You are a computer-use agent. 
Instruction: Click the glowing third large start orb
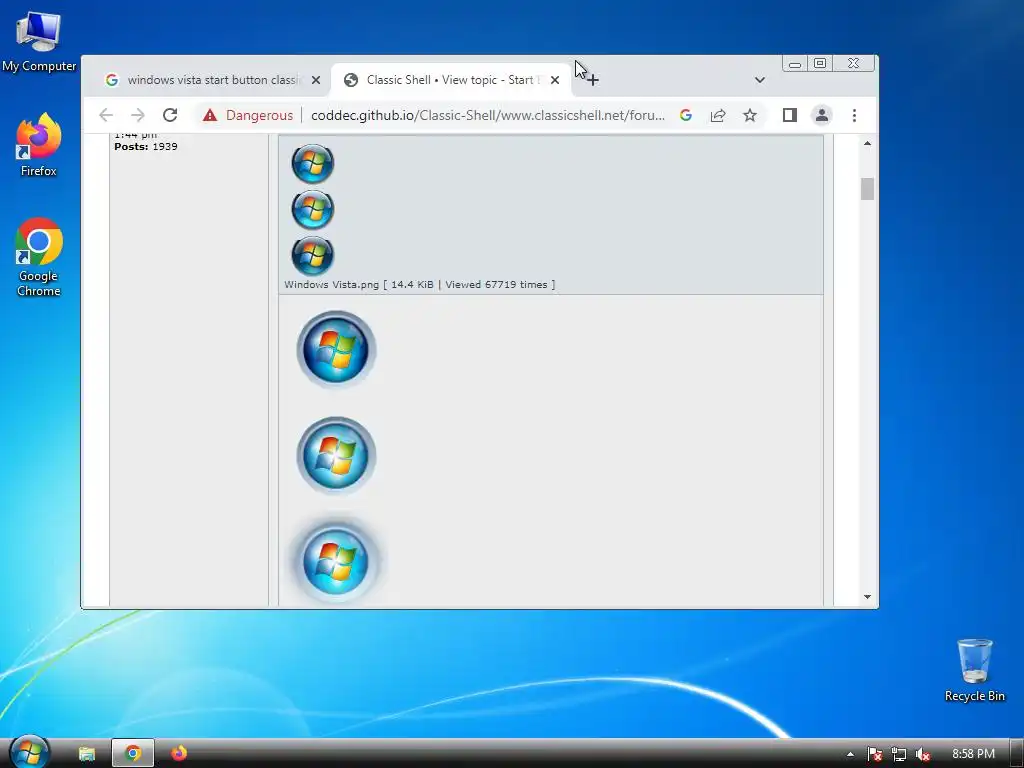tap(336, 562)
